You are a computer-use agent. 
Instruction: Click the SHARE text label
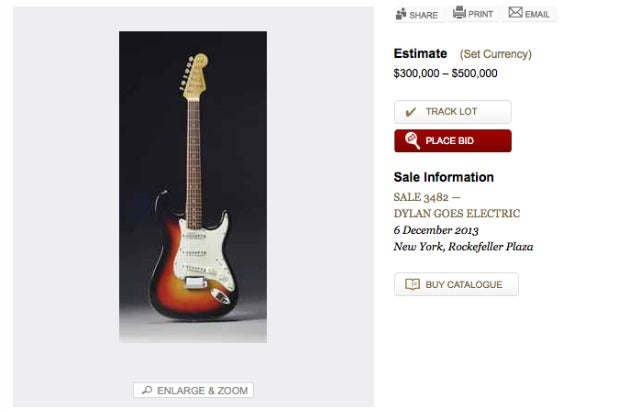(424, 15)
